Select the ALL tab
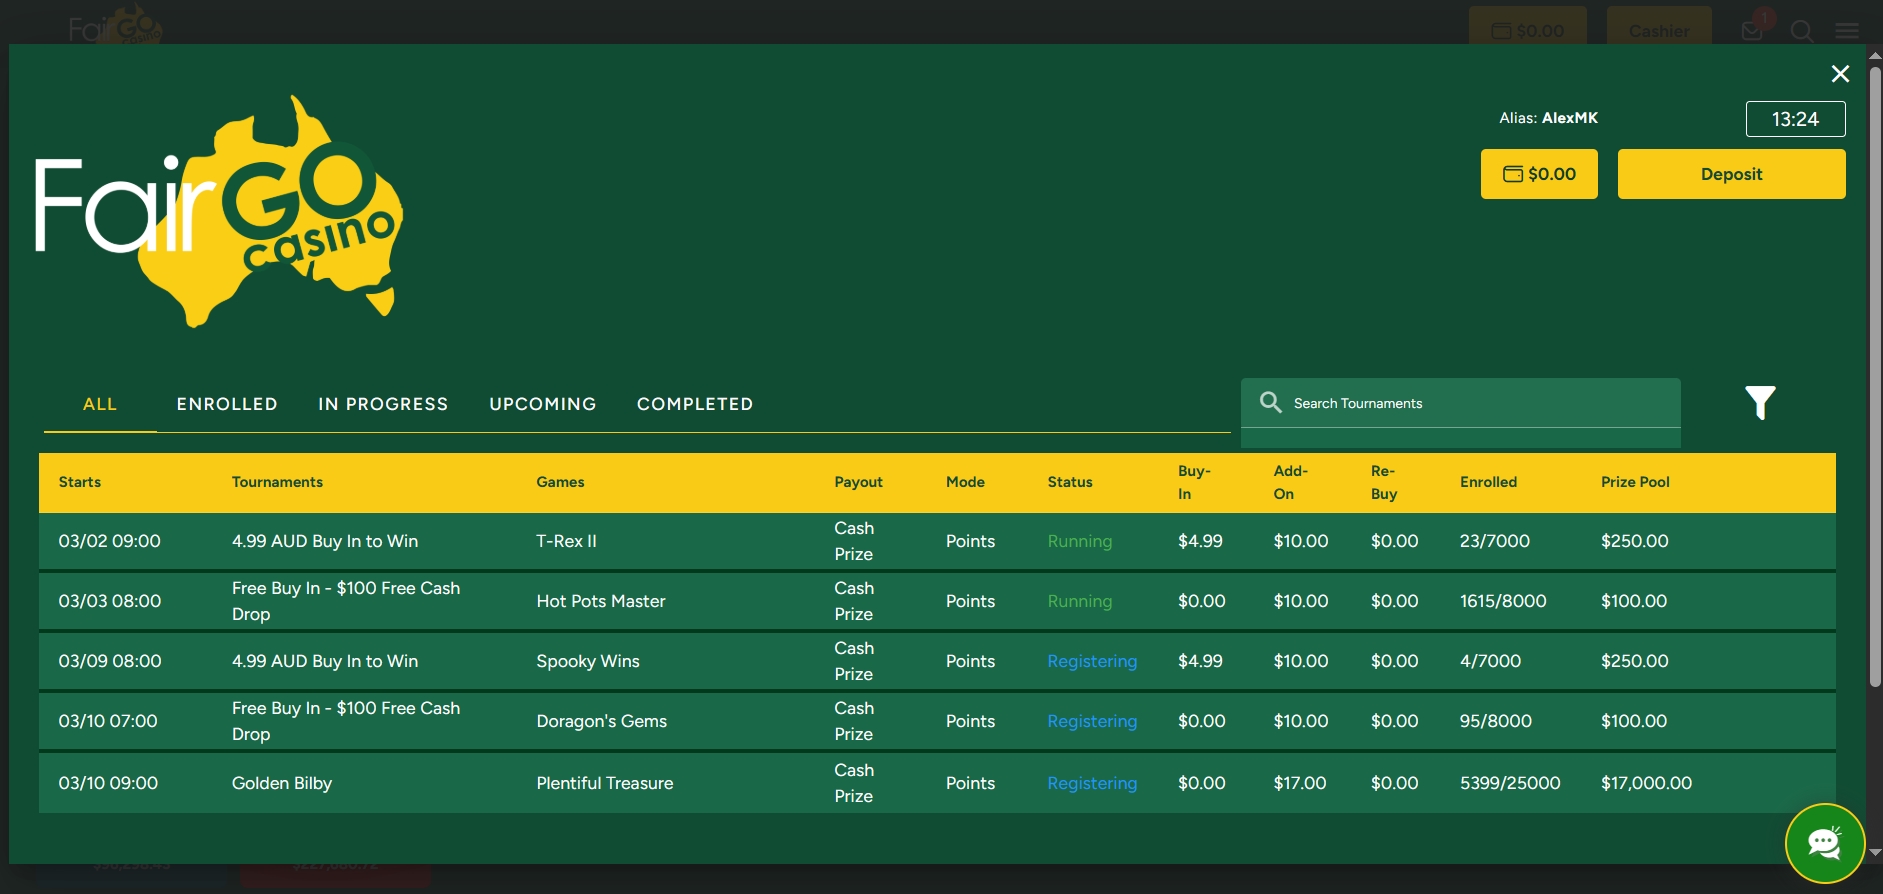The height and width of the screenshot is (894, 1883). pyautogui.click(x=100, y=404)
